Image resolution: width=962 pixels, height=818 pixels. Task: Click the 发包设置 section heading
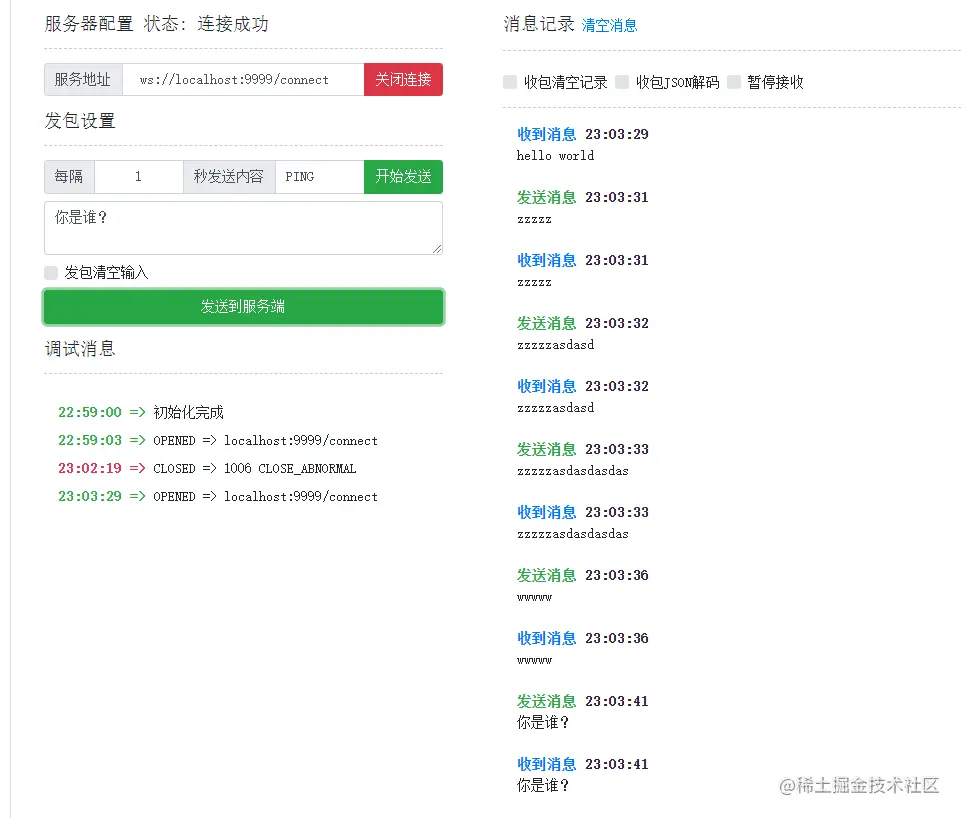(x=80, y=121)
